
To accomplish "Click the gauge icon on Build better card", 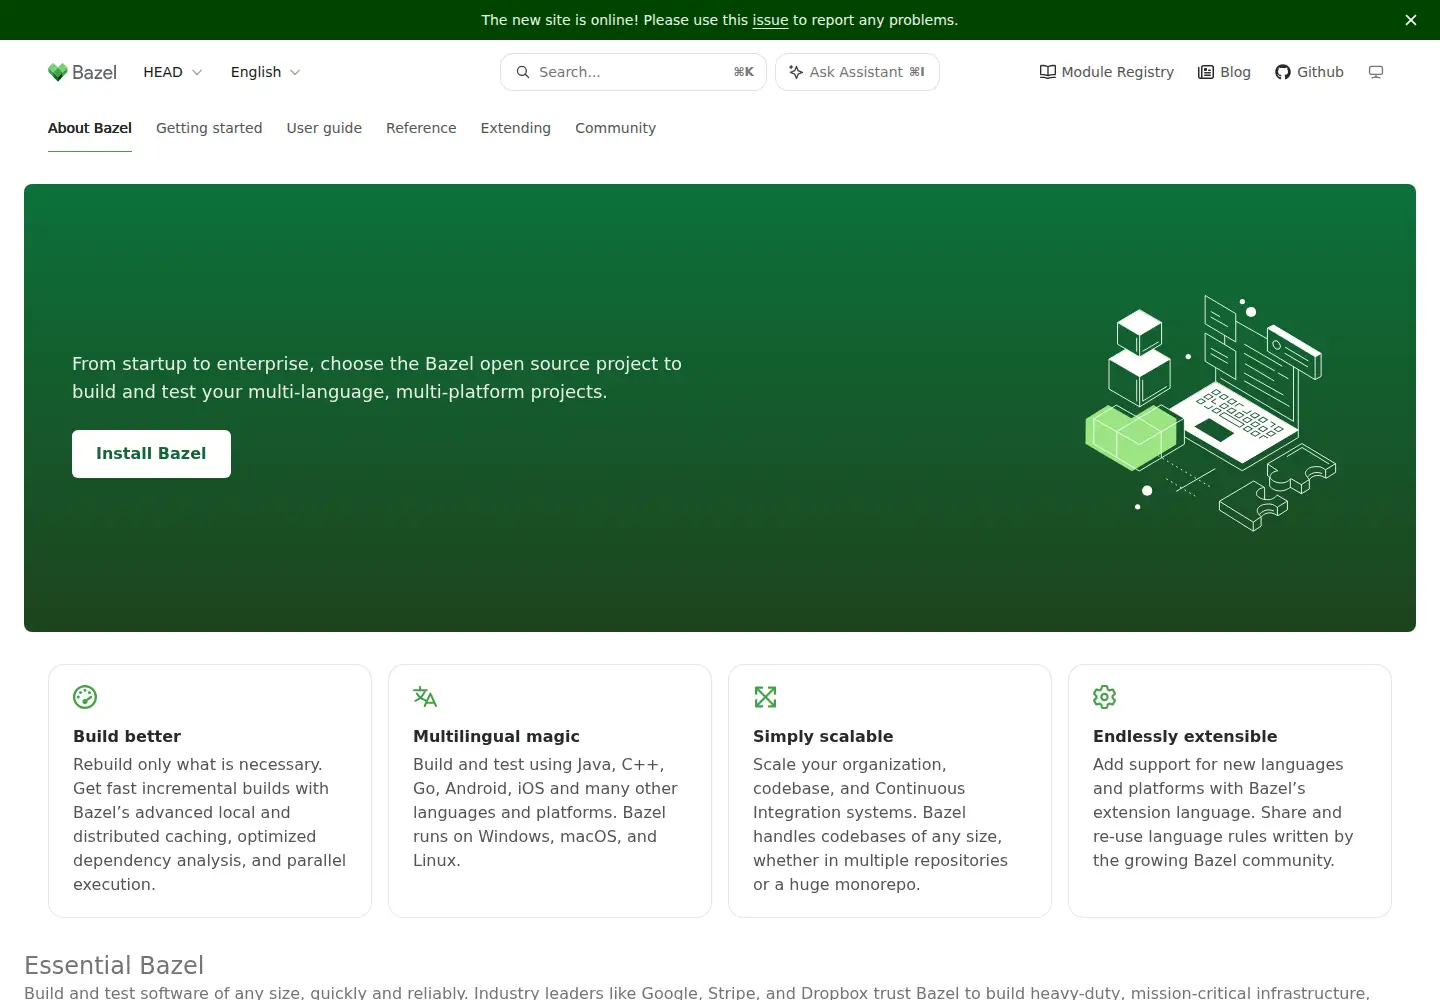I will tap(85, 697).
